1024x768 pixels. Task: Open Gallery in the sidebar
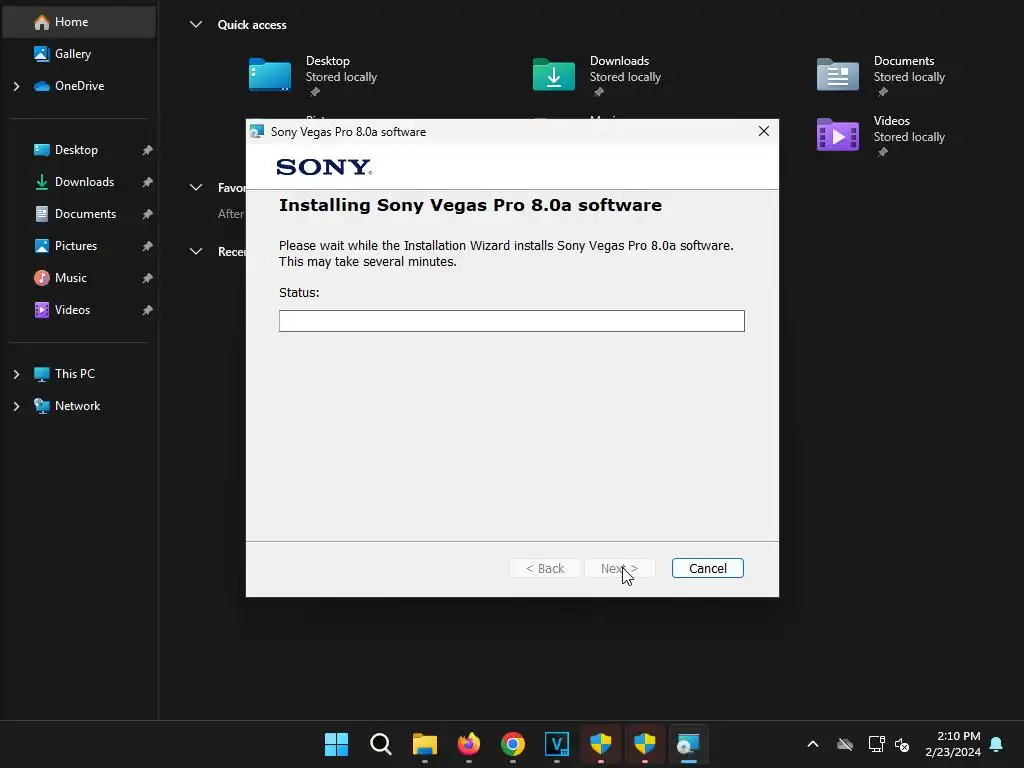tap(72, 54)
